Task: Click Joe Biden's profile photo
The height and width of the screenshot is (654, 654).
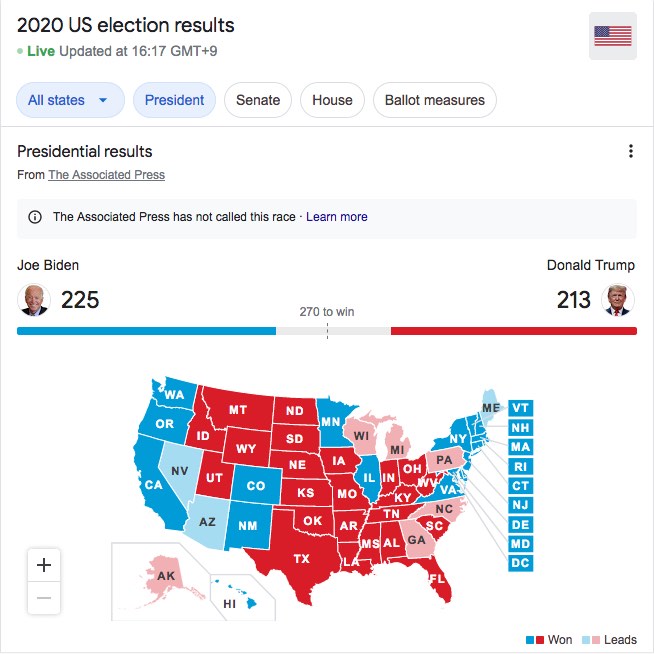Action: point(34,300)
